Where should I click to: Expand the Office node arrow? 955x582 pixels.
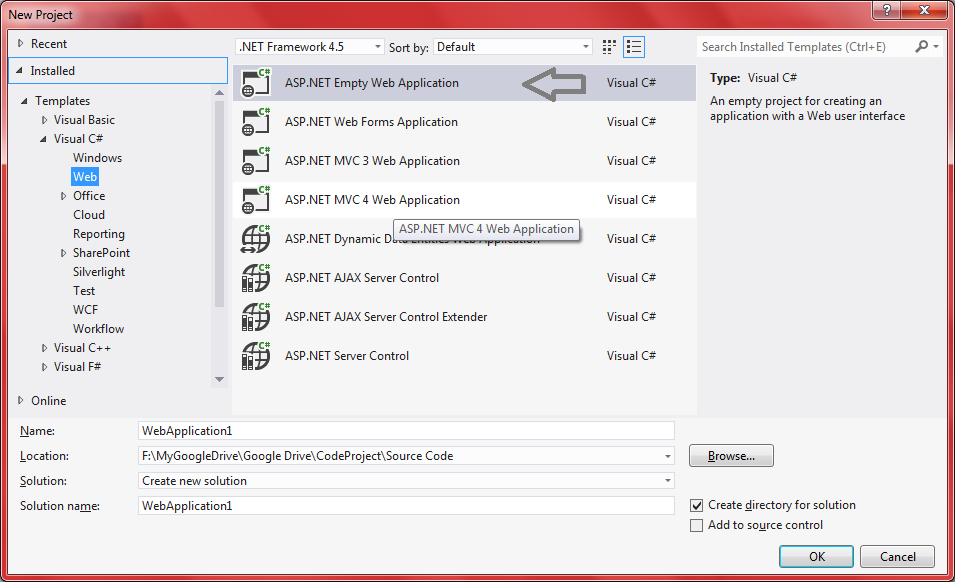63,196
